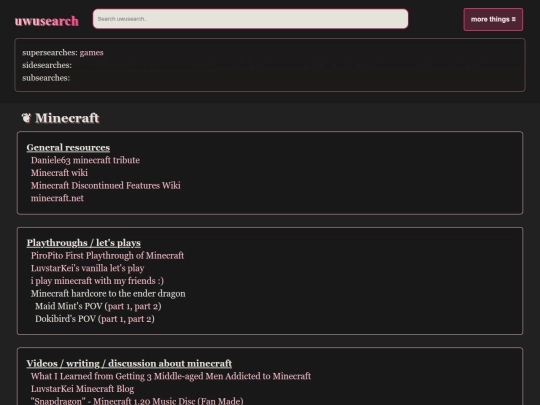Open the more things menu
The width and height of the screenshot is (540, 405).
coord(493,19)
